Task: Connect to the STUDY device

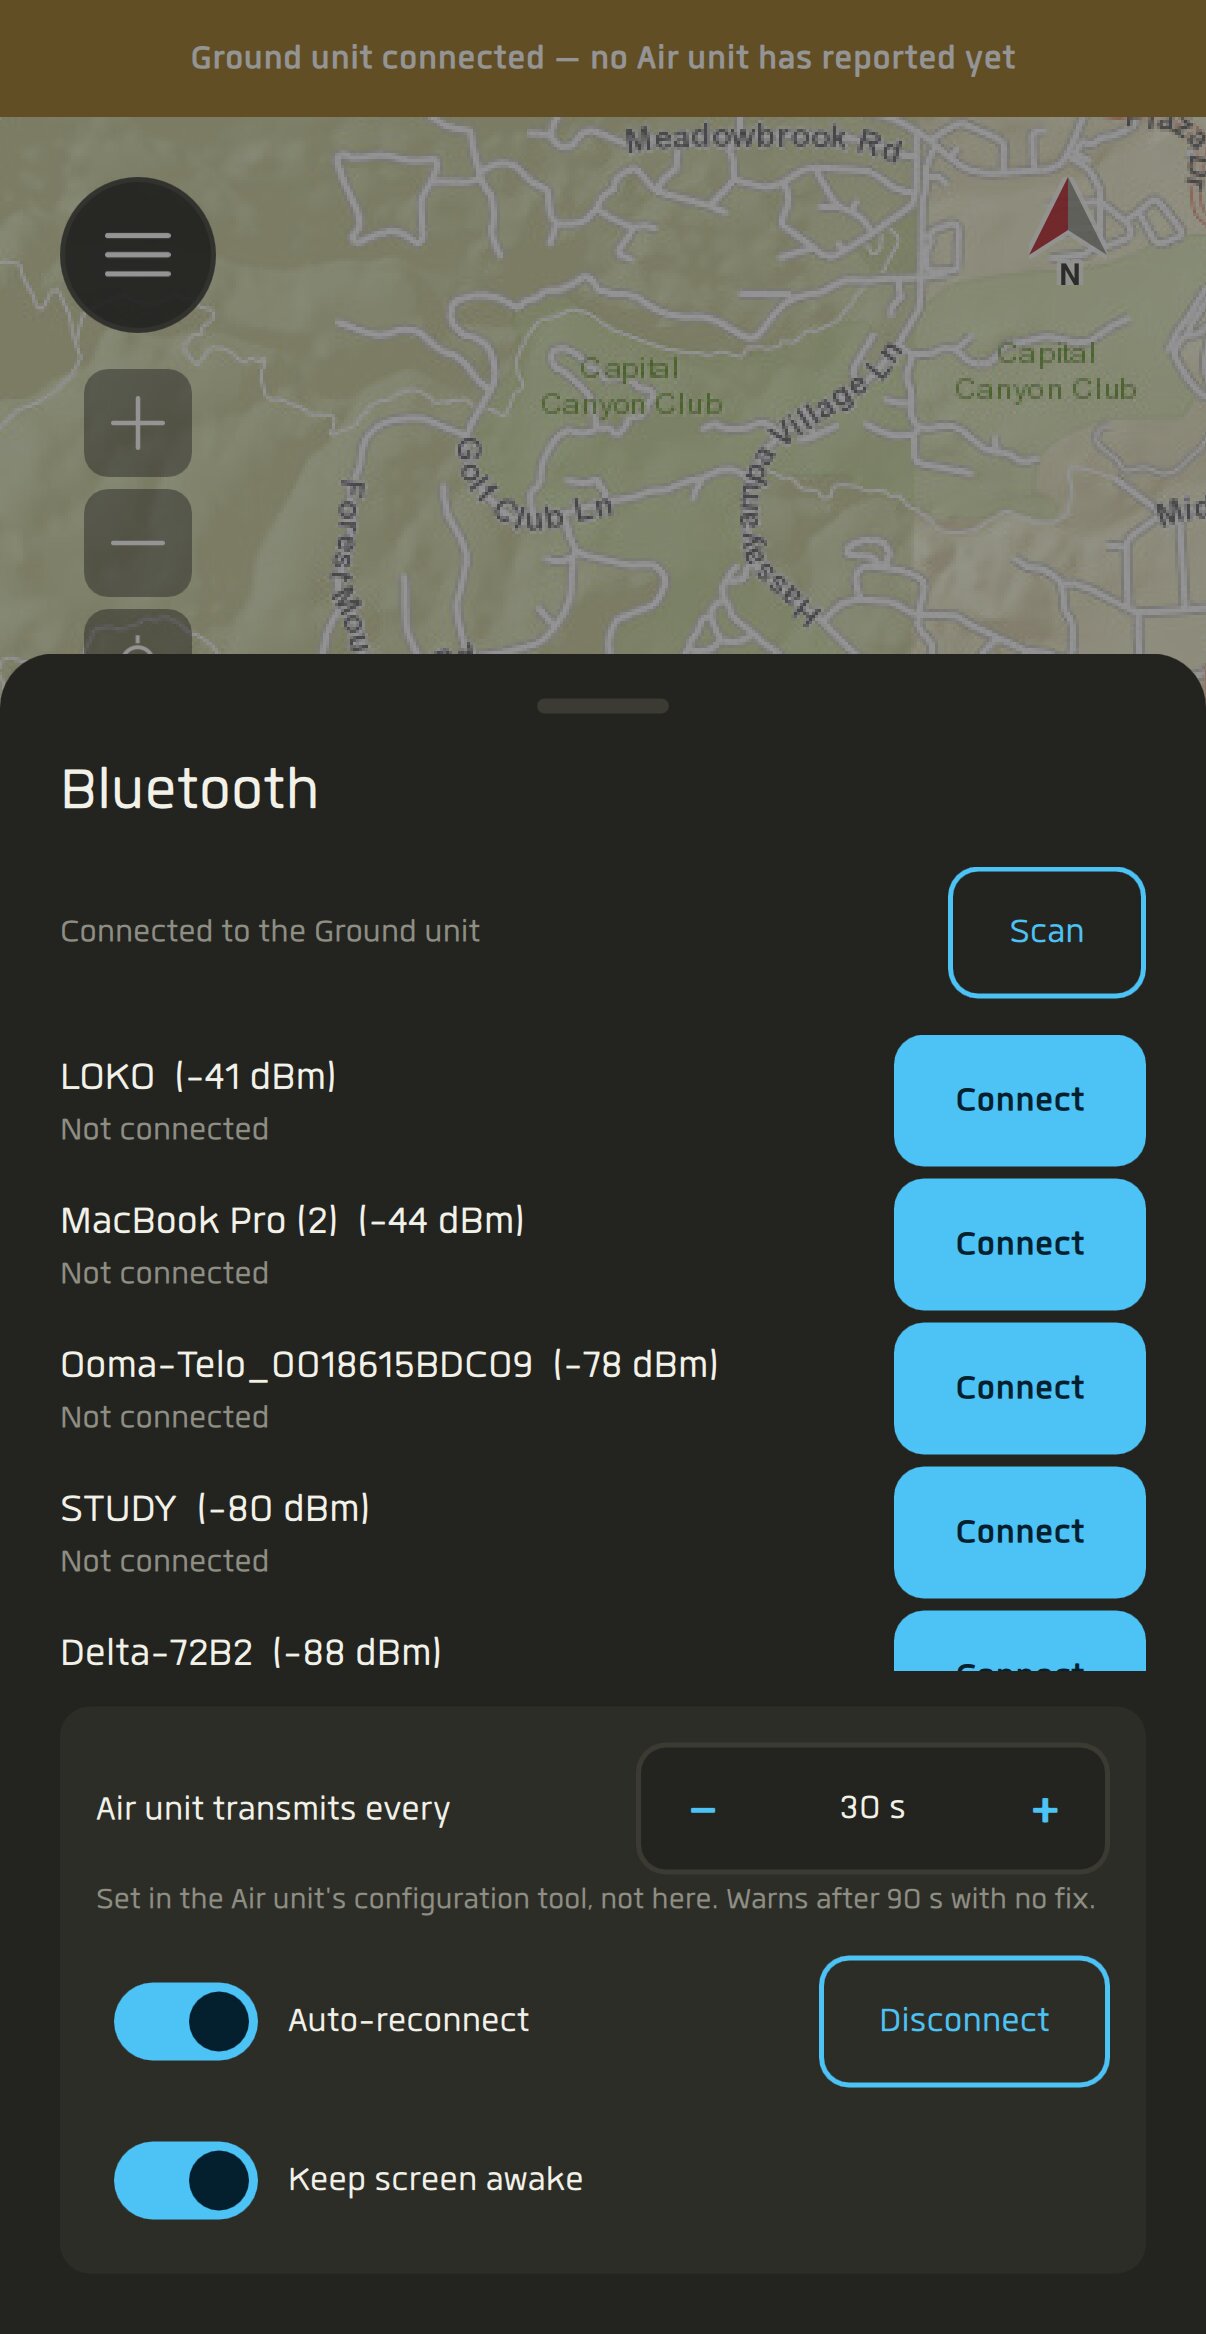Action: tap(1019, 1532)
